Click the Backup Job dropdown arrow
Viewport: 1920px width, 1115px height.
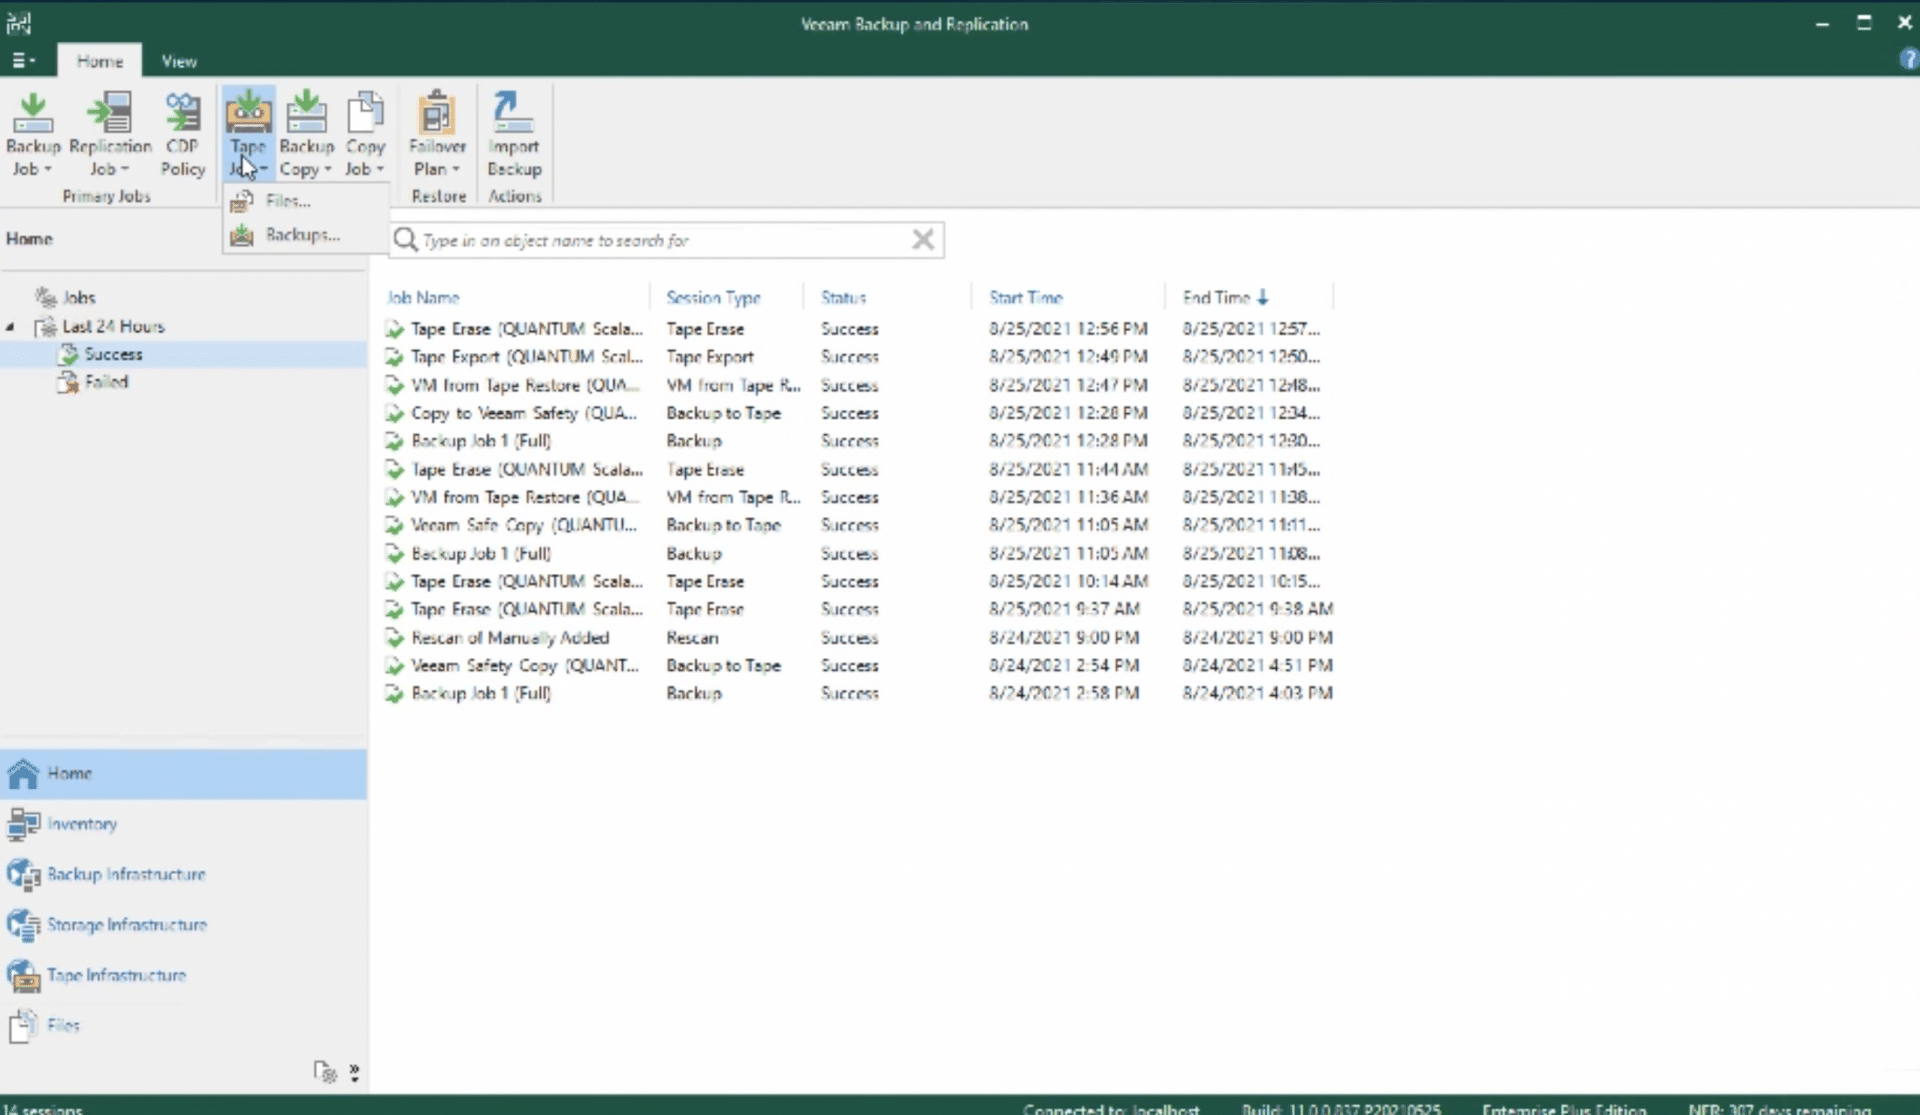click(x=47, y=170)
